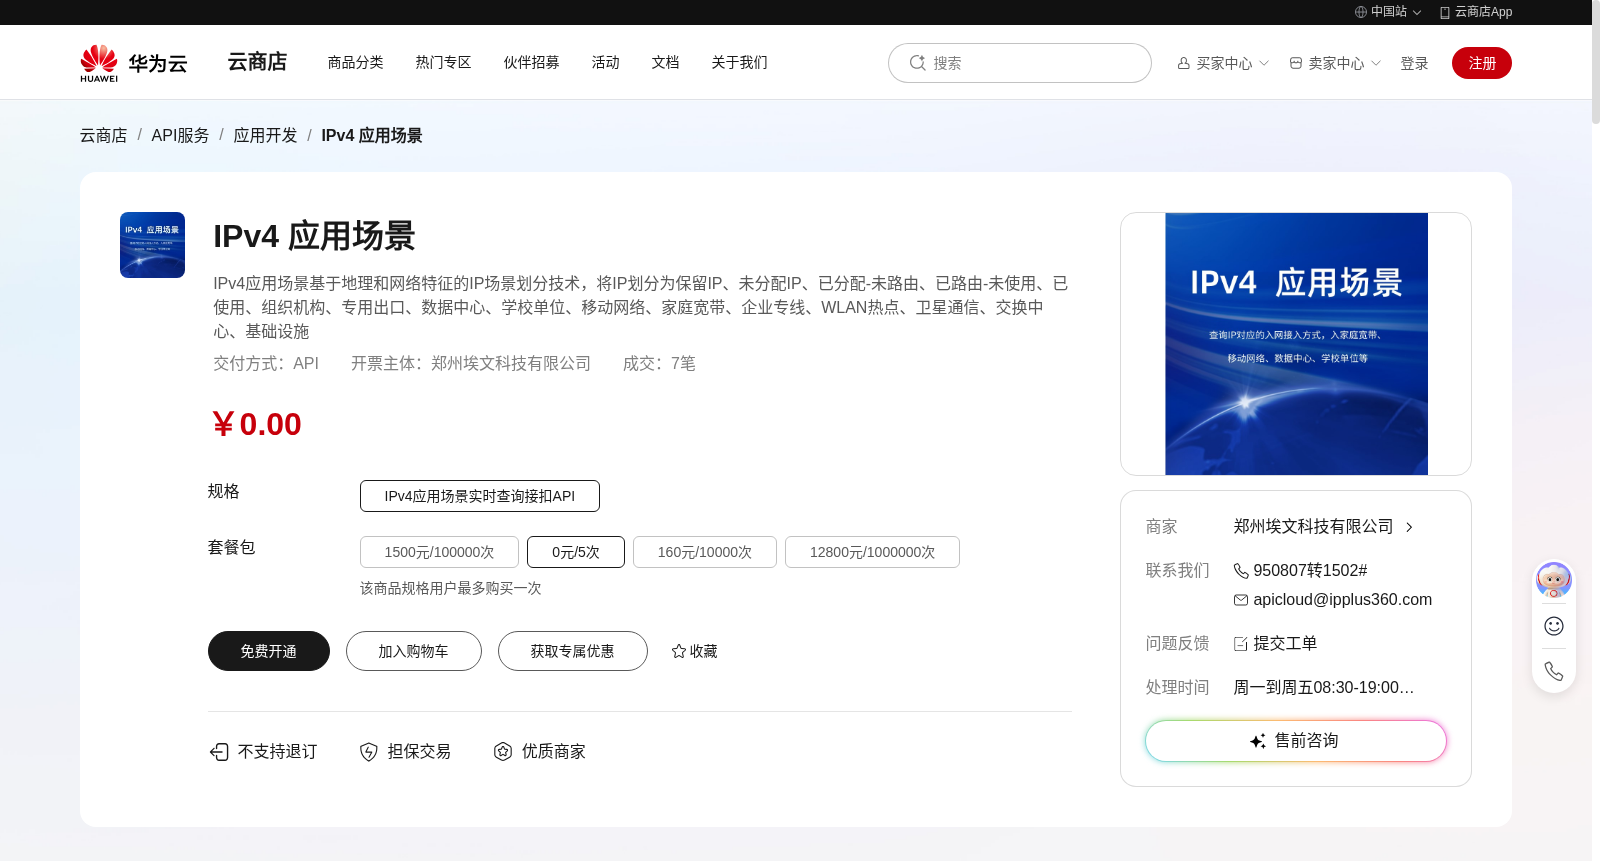This screenshot has height=861, width=1600.
Task: Select the 1500元/100000次 package
Action: (x=439, y=552)
